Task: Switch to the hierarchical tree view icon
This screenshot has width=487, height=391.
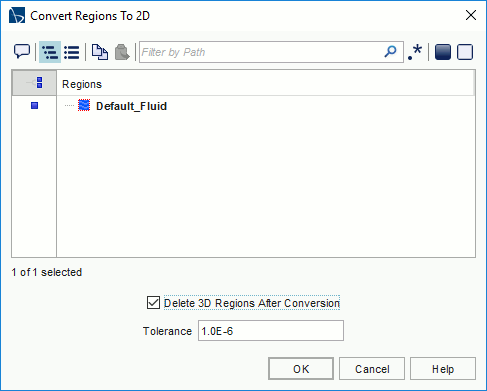Action: 50,52
